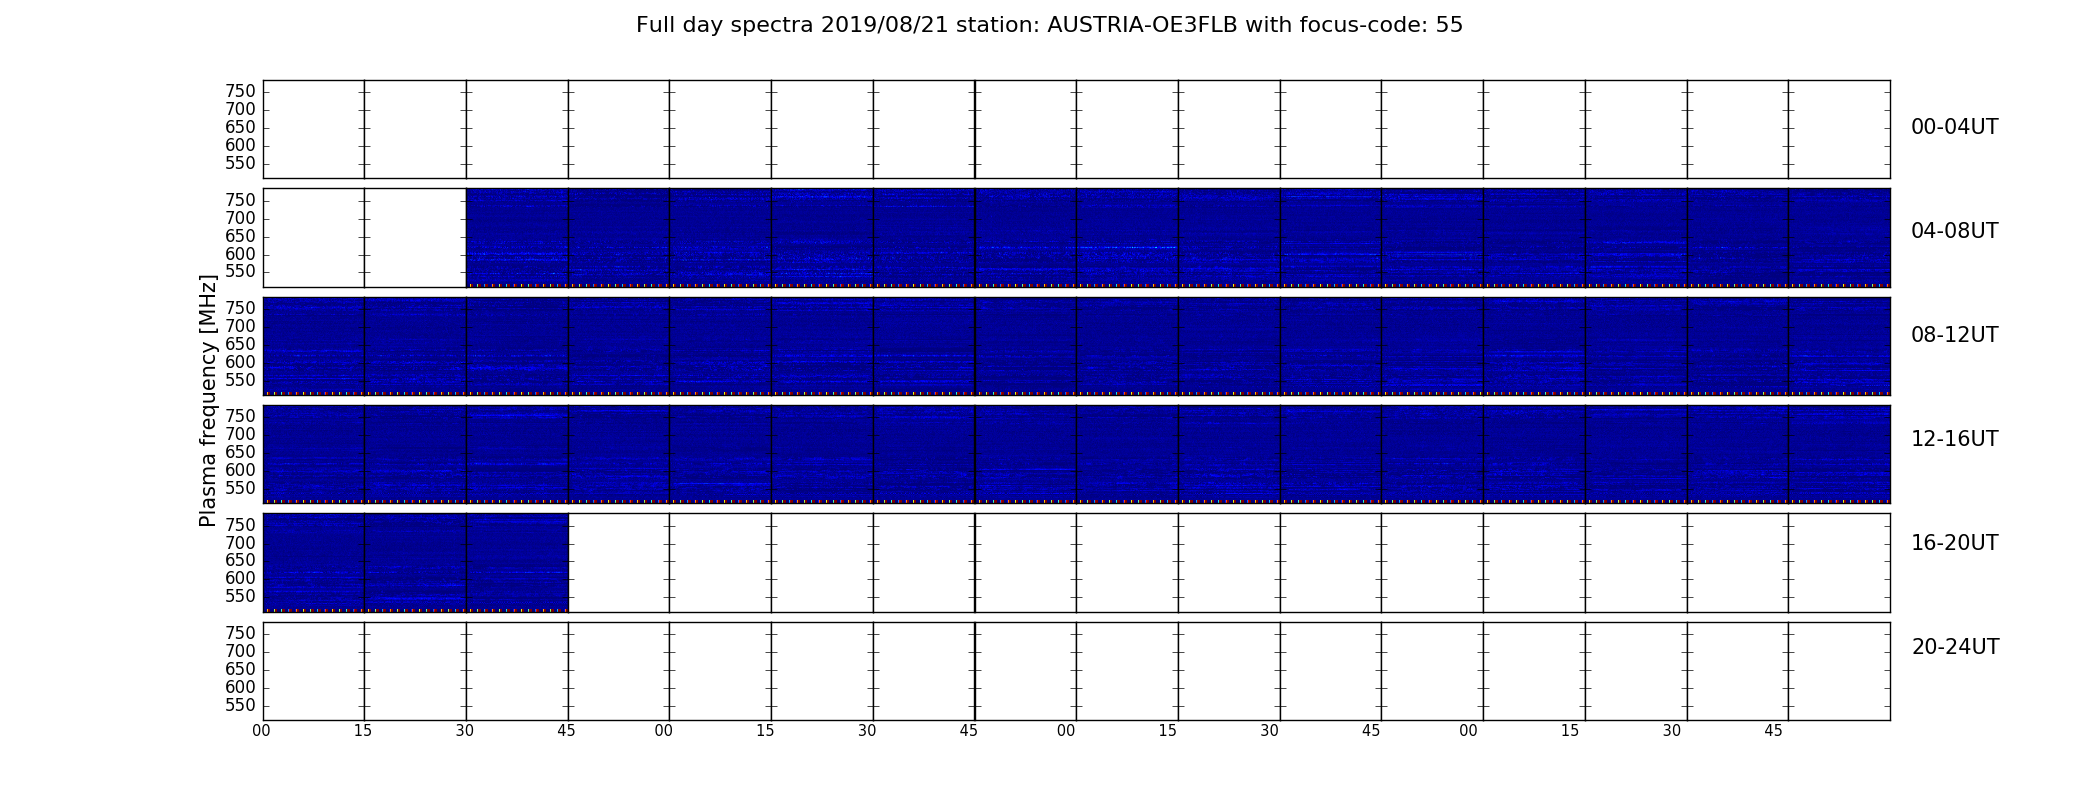Click the 650 tick label of the 16-20UT panel
This screenshot has height=800, width=2100.
(x=240, y=561)
